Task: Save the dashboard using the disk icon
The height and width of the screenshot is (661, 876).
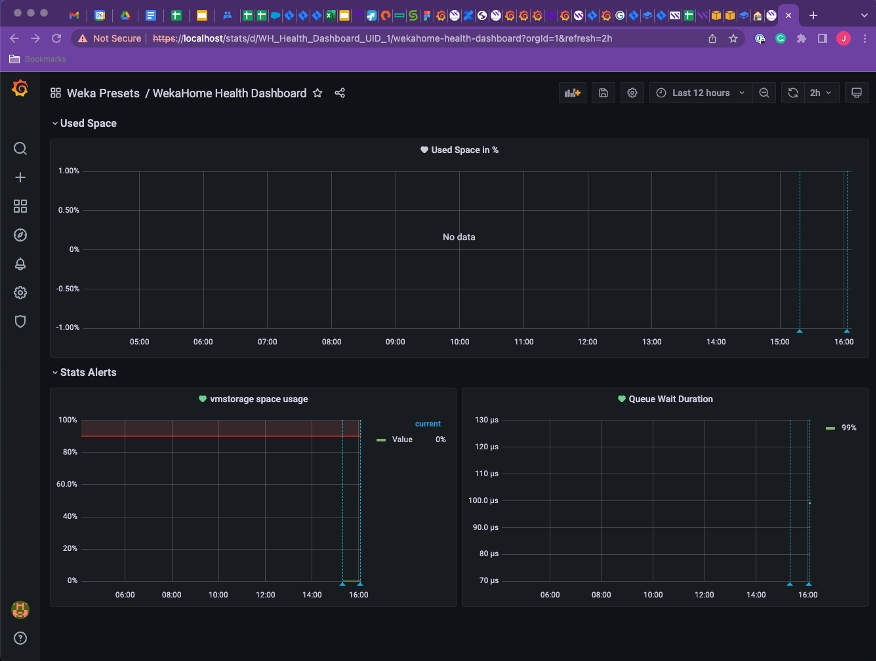Action: pos(603,93)
